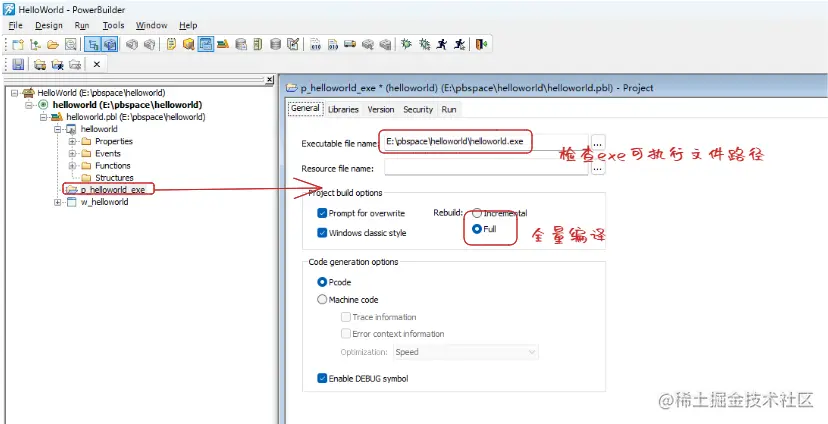Open the Database painter cylinder icon

(275, 44)
